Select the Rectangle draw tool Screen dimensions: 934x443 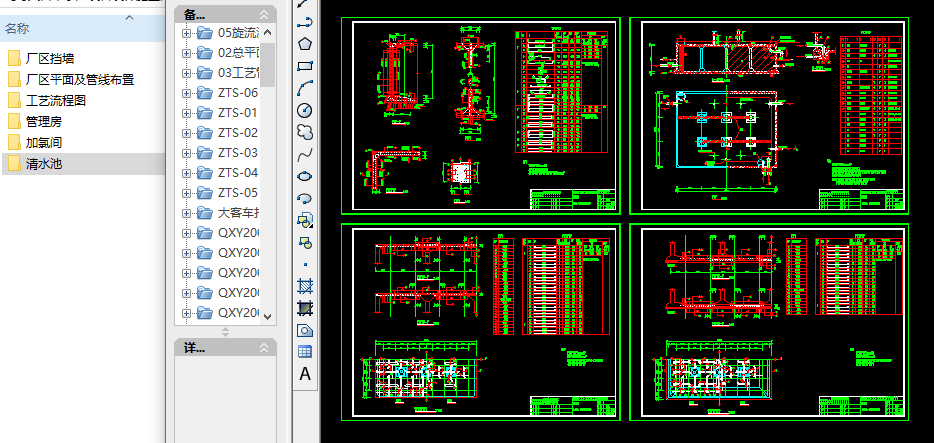(x=305, y=67)
